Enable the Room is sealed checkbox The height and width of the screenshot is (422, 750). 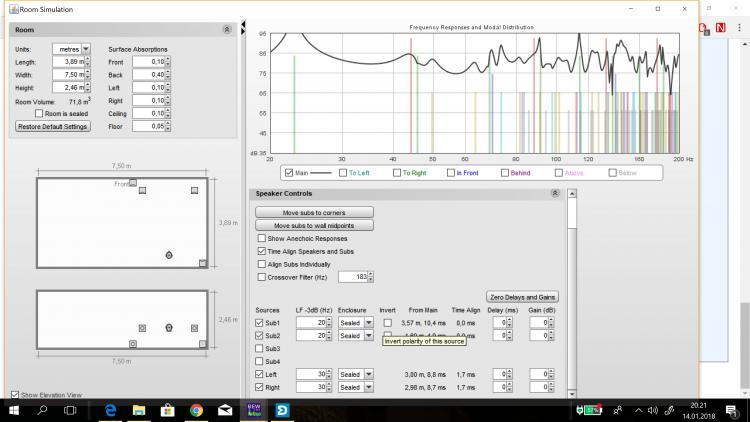click(39, 113)
